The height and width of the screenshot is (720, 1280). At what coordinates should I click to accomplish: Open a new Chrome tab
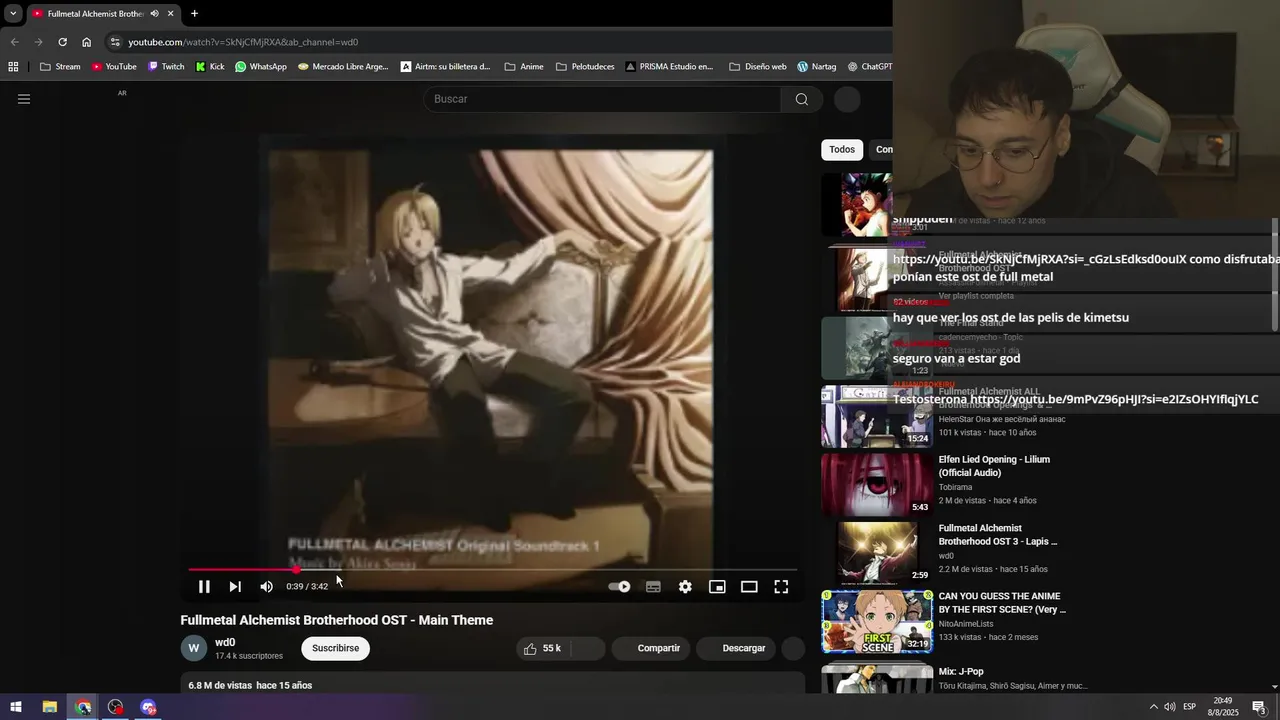pyautogui.click(x=194, y=14)
